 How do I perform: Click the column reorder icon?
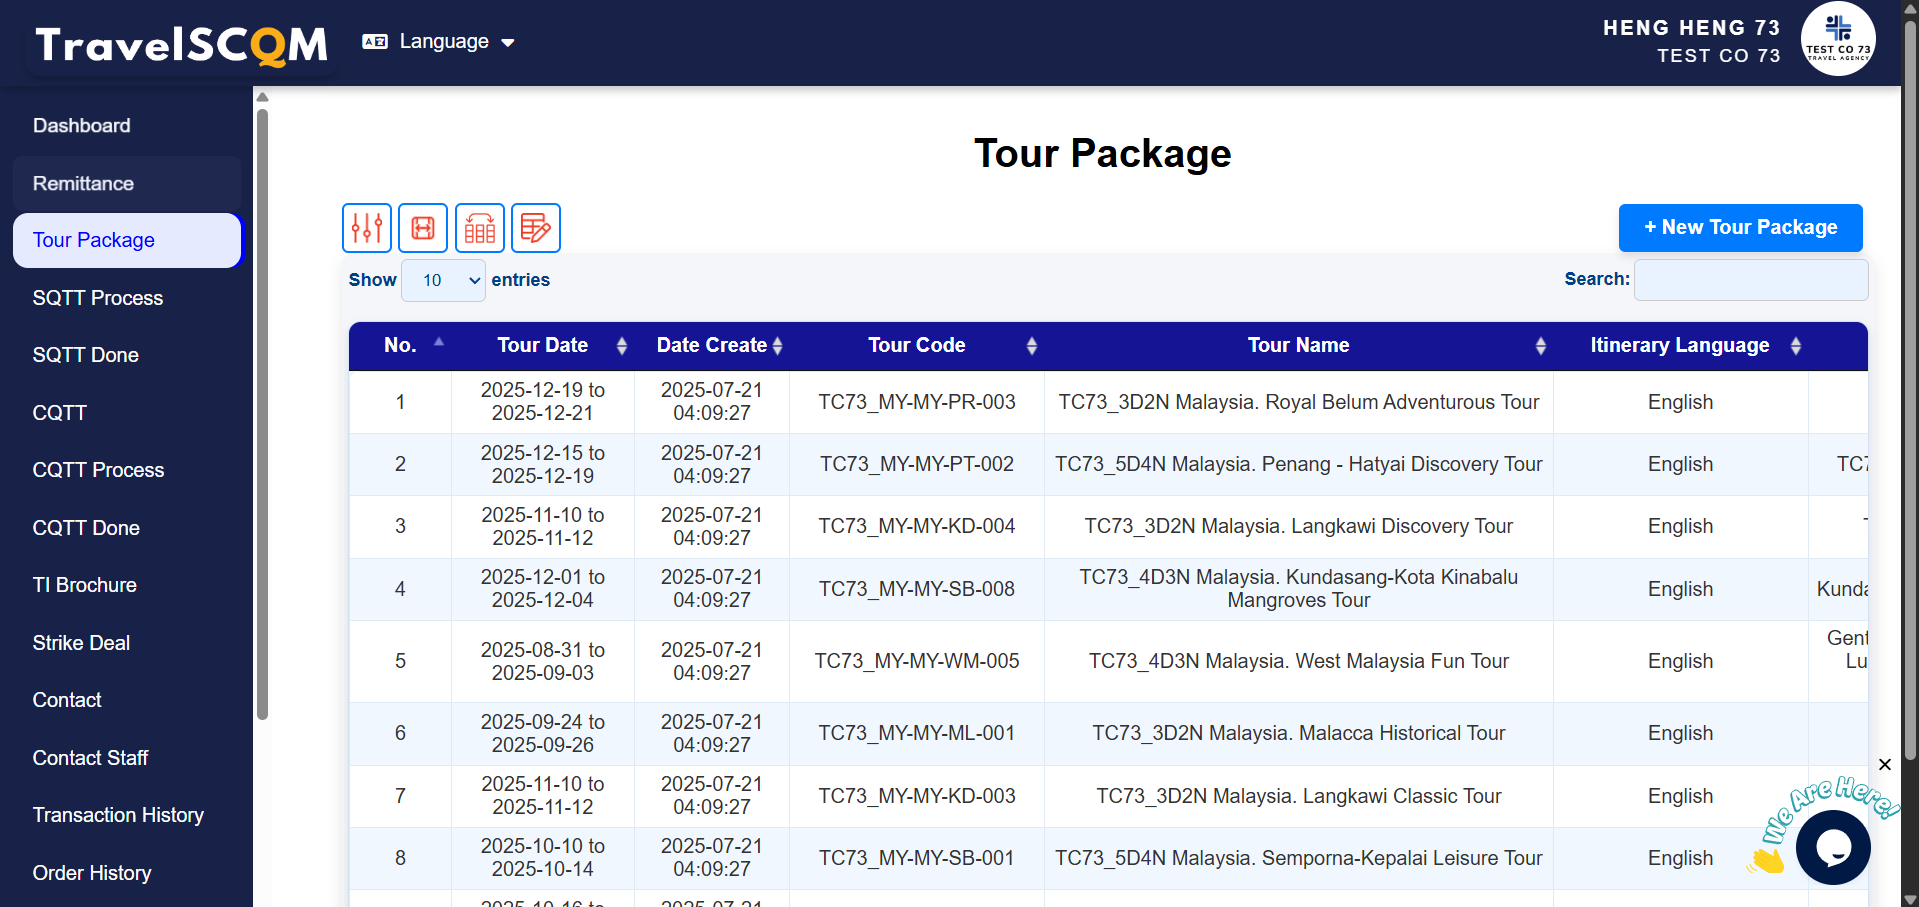click(480, 228)
